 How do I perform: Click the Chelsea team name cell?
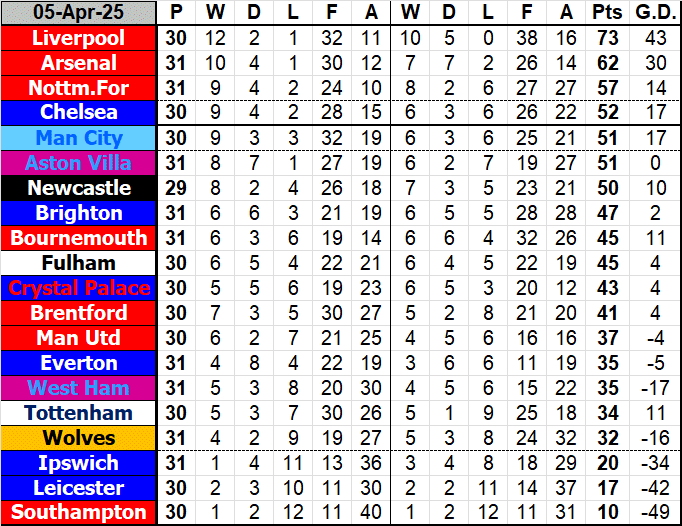78,113
